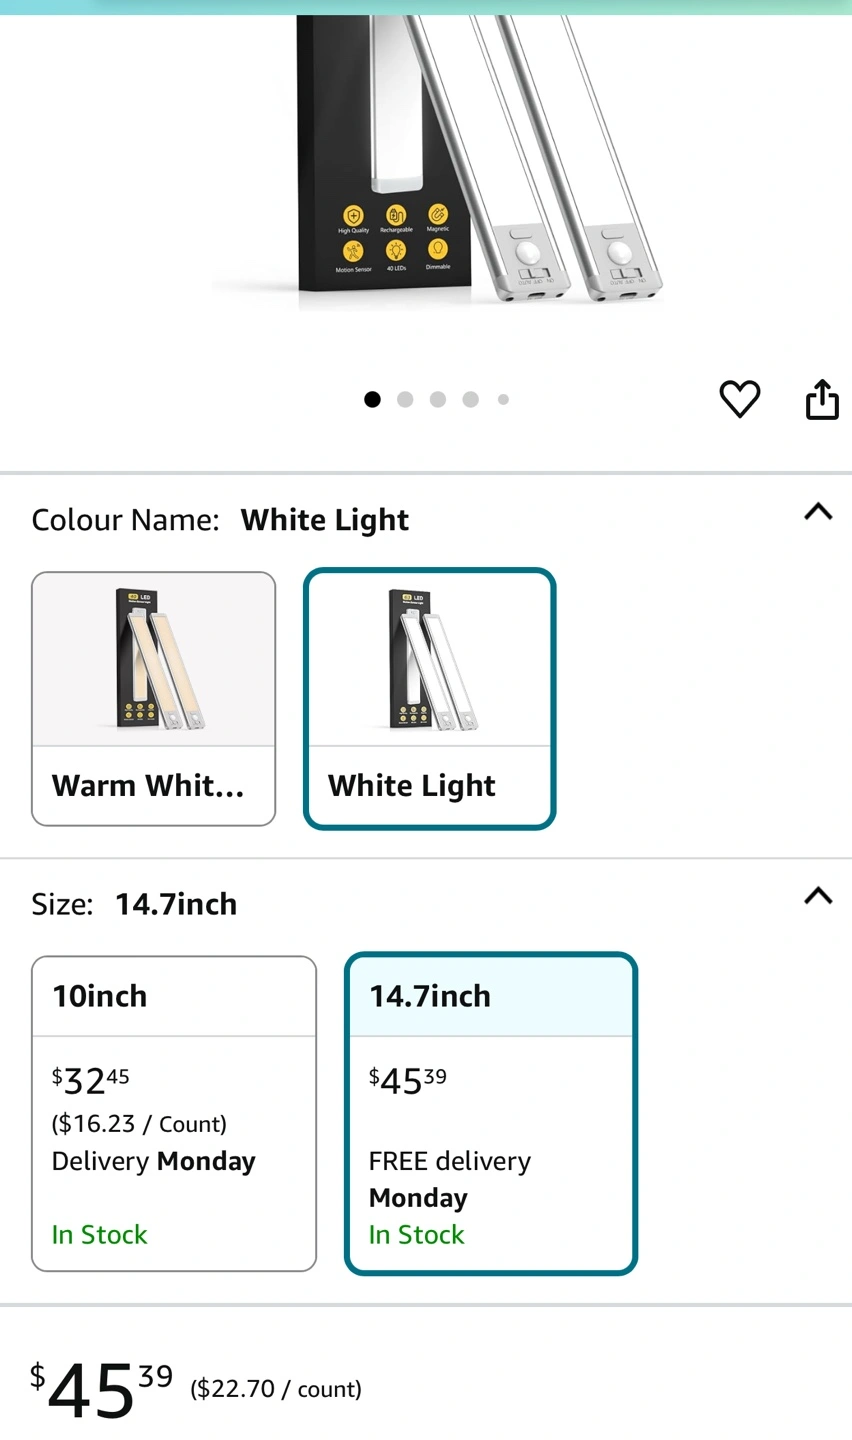The image size is (852, 1440).
Task: Jump to third carousel dot
Action: pos(438,399)
